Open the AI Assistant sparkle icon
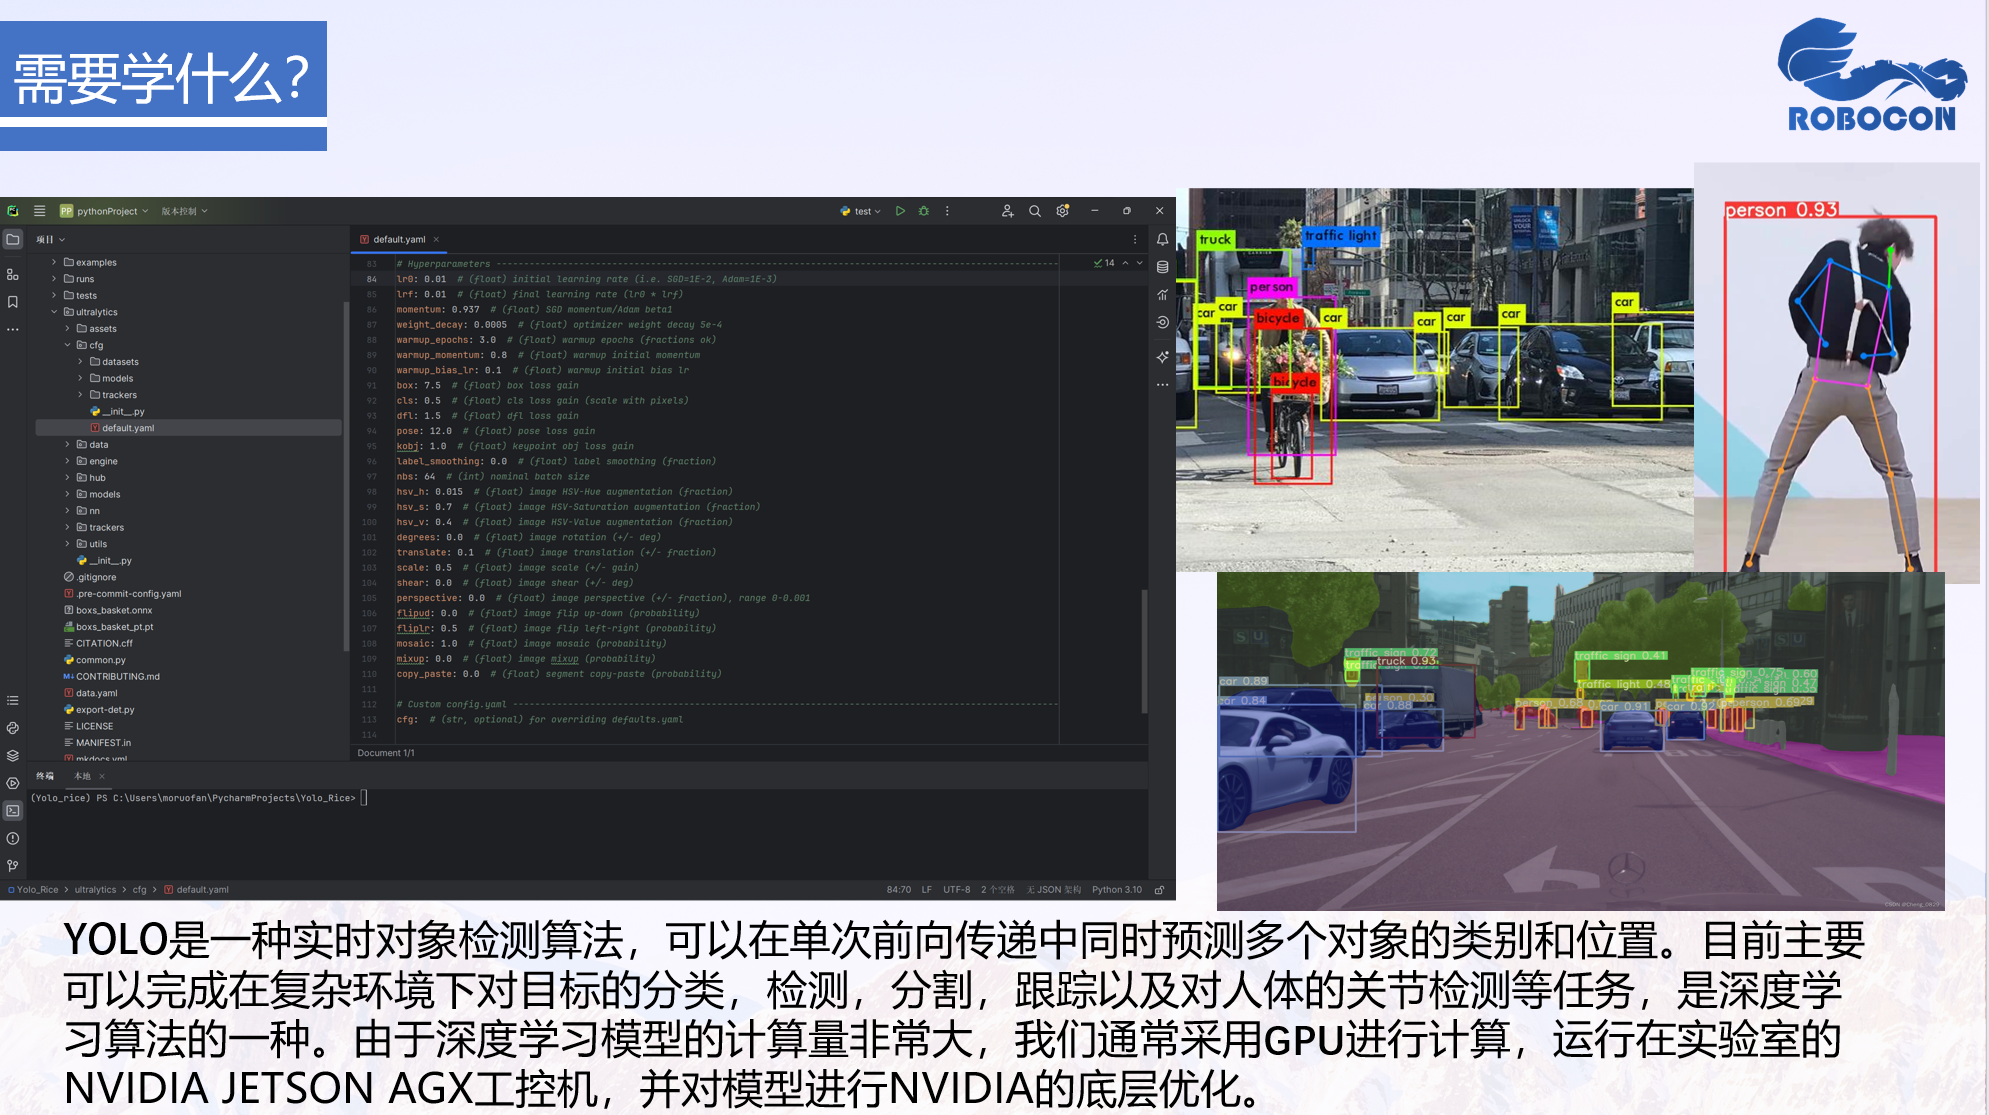The width and height of the screenshot is (1989, 1115). [1162, 357]
